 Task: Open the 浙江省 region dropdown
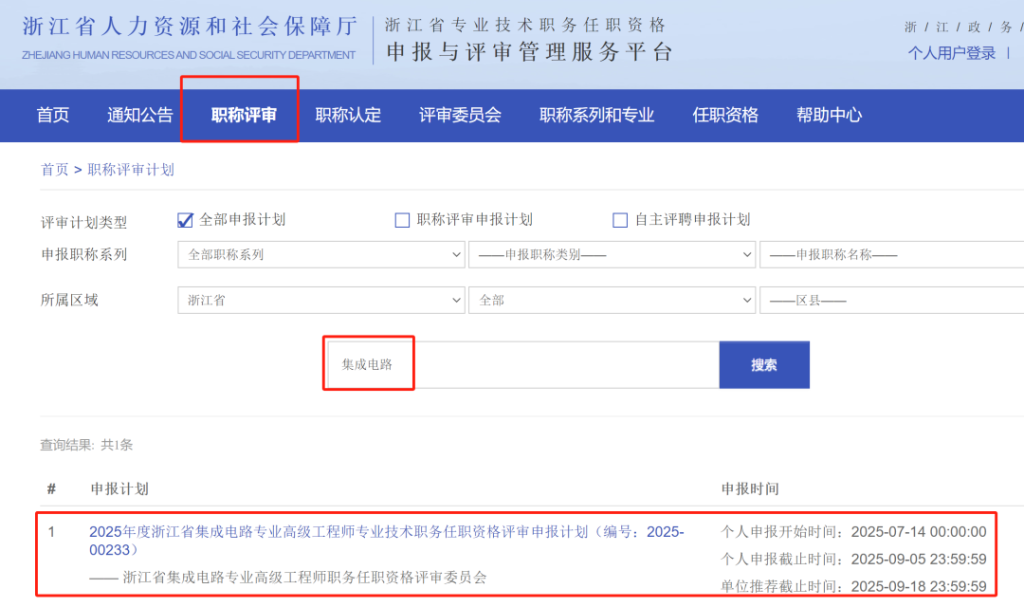point(320,300)
